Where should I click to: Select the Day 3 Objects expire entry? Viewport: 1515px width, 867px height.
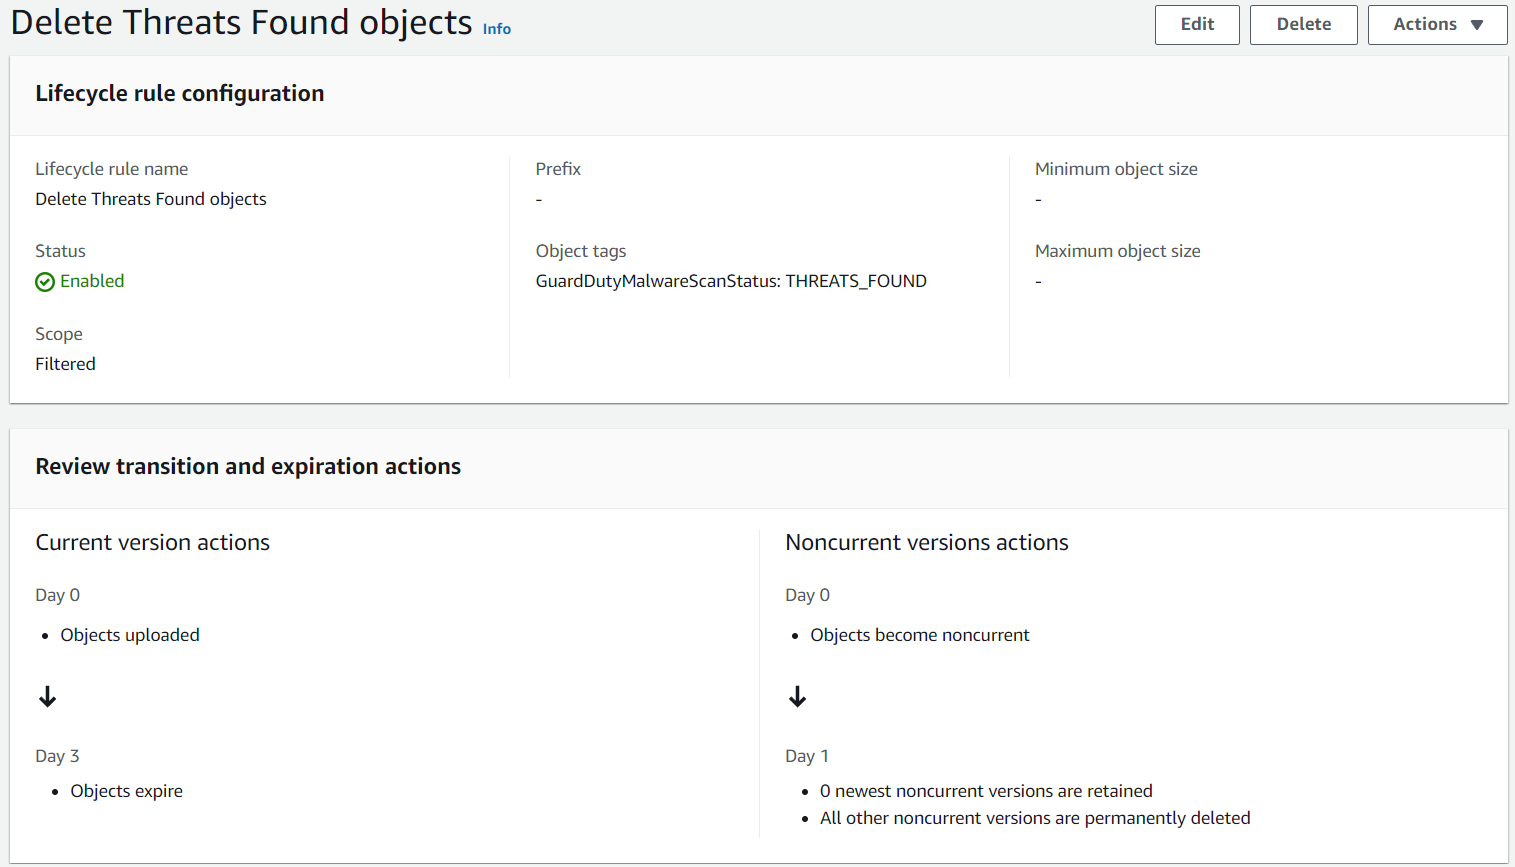tap(126, 790)
